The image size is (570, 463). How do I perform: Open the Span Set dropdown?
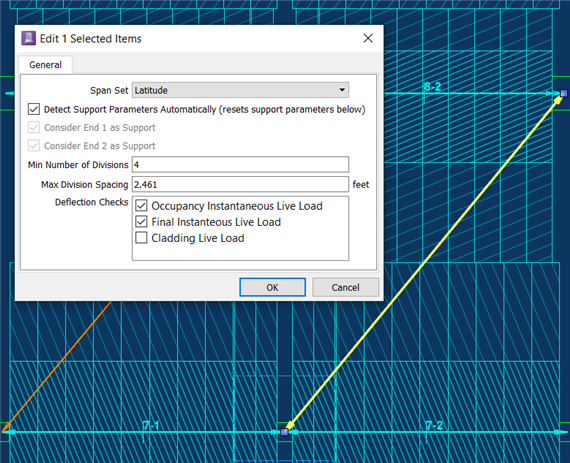240,90
